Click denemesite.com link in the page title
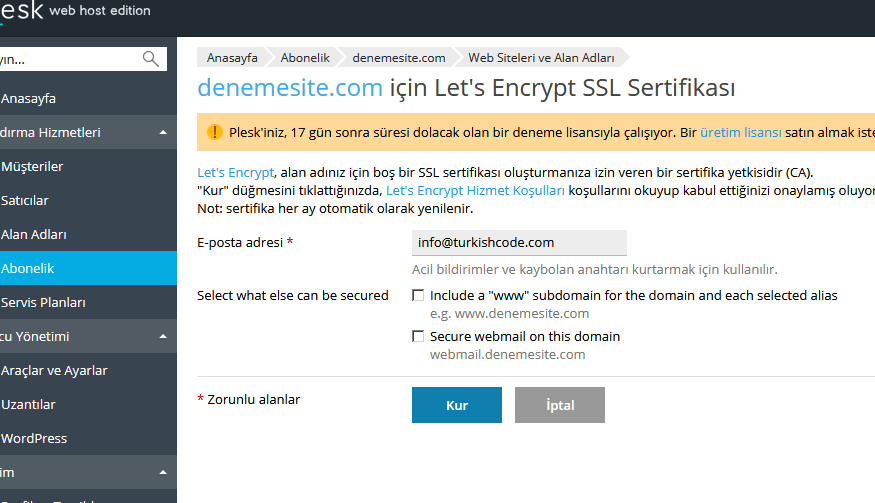 pyautogui.click(x=290, y=88)
